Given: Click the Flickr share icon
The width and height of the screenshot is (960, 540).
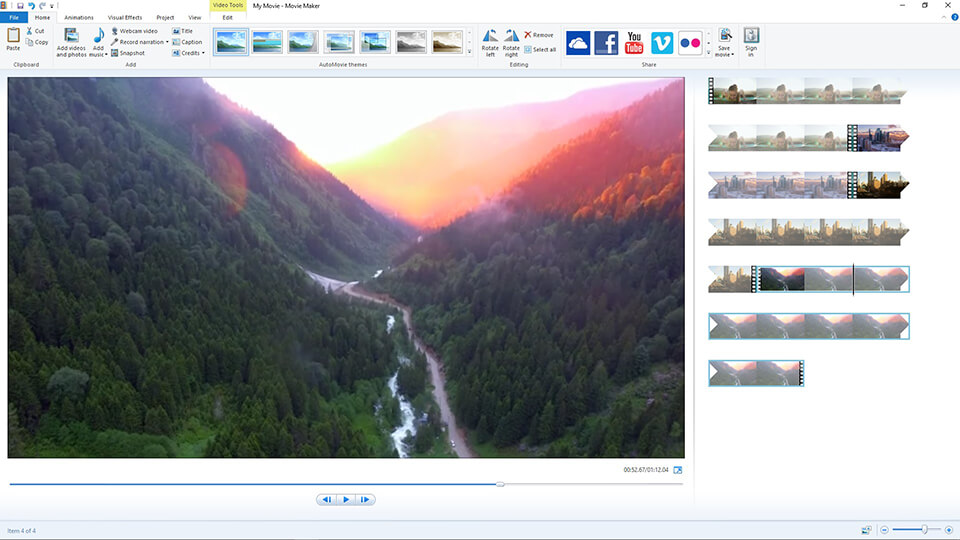Looking at the screenshot, I should click(x=690, y=42).
